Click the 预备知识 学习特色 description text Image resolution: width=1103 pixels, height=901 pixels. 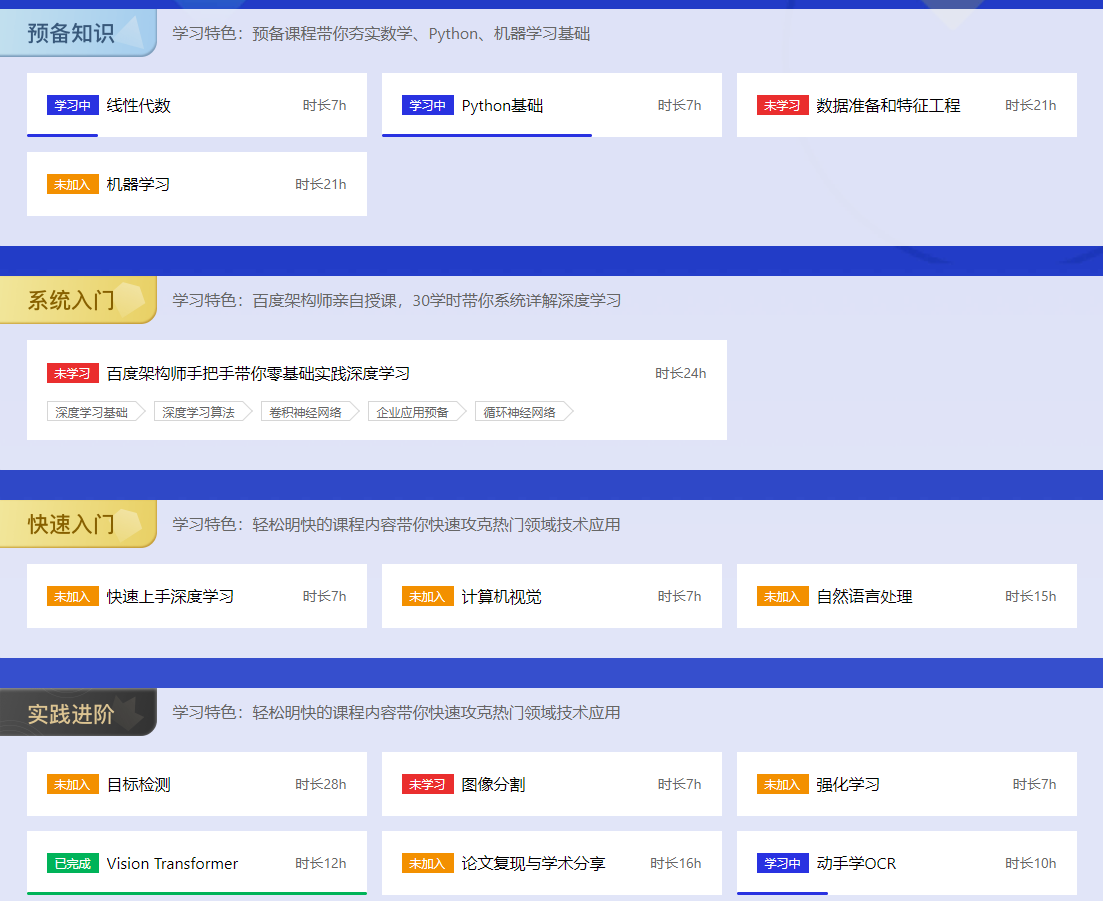click(x=381, y=34)
